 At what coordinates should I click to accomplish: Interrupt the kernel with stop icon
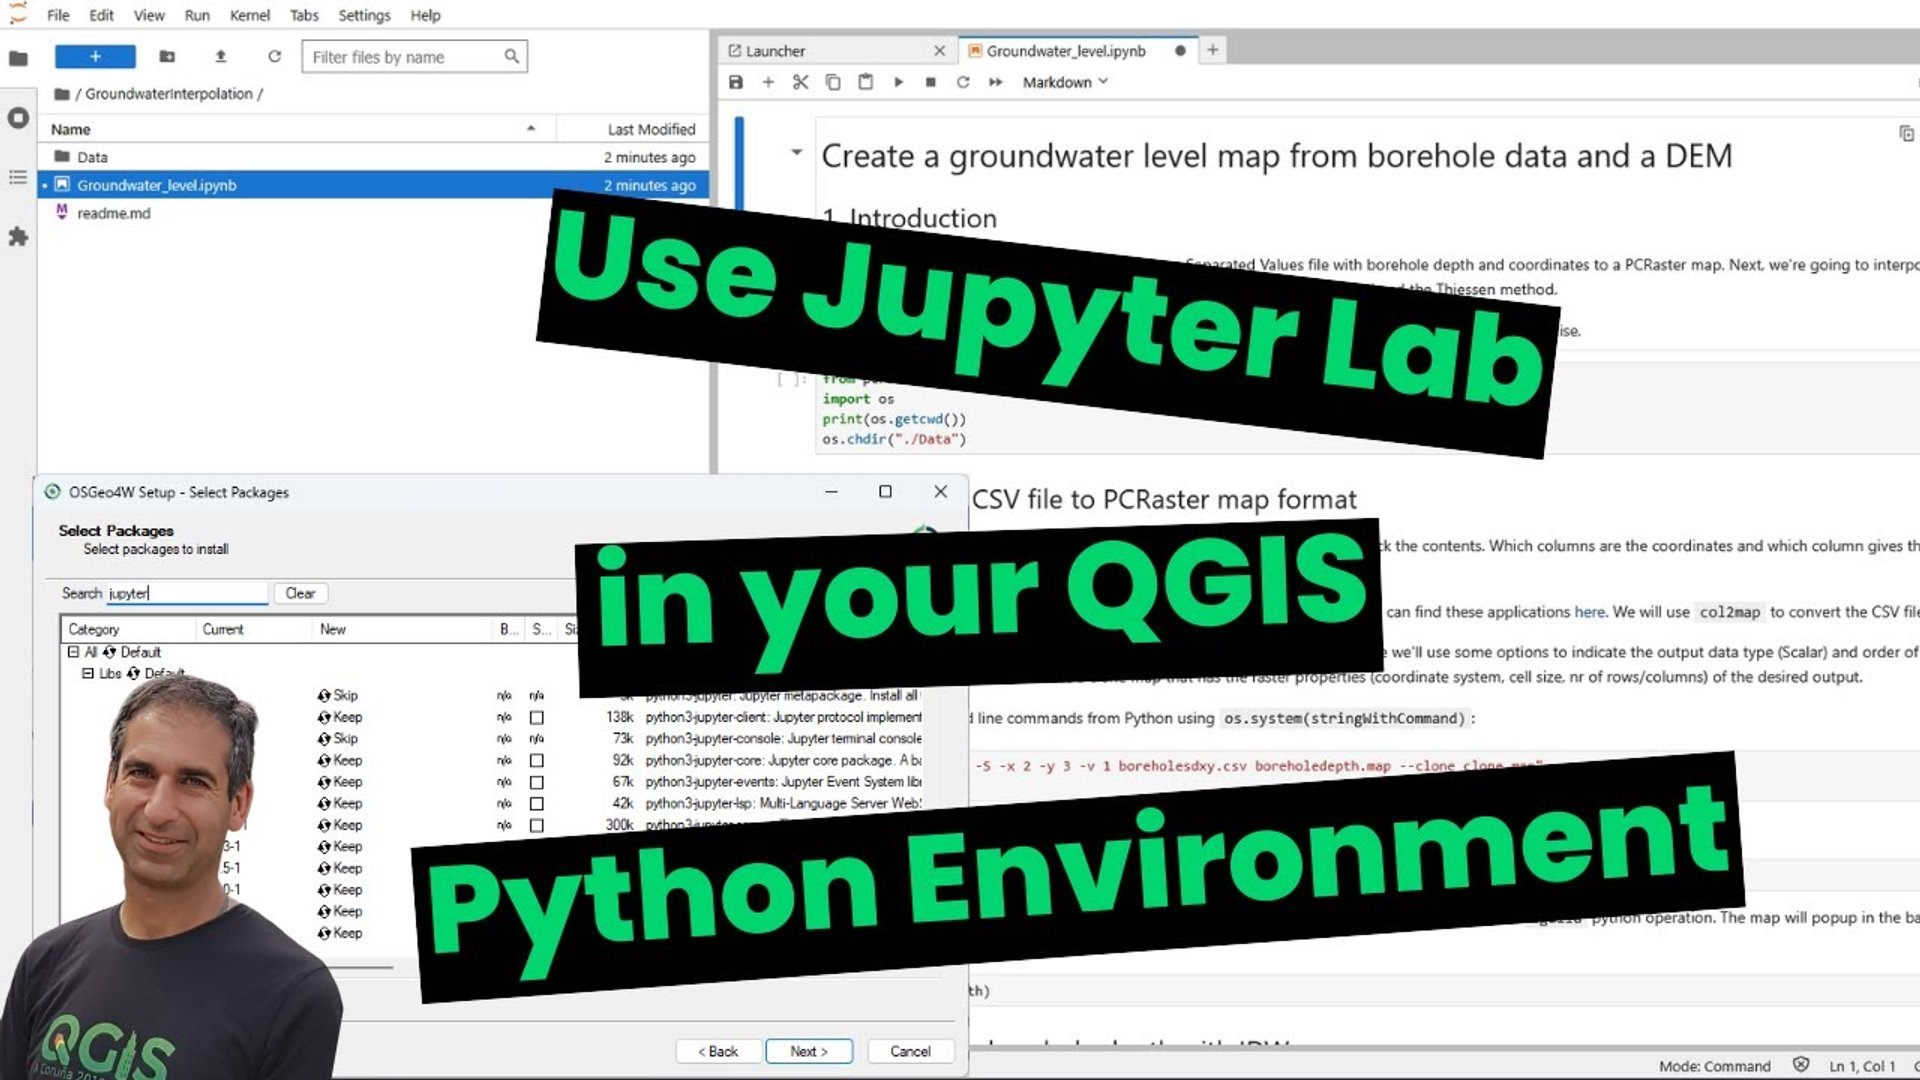tap(931, 82)
